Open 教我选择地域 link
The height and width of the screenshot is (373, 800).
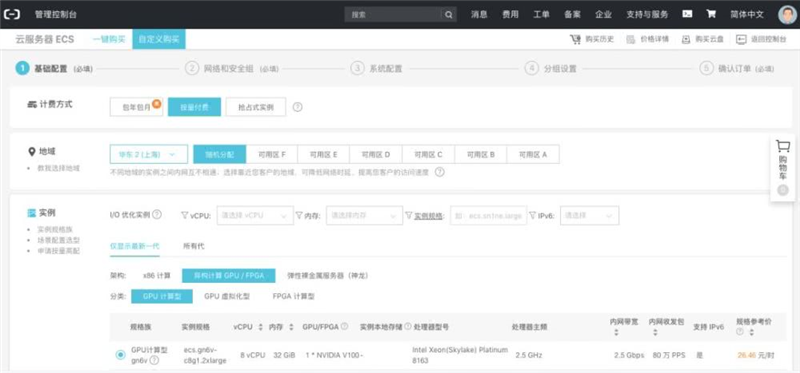pos(59,168)
